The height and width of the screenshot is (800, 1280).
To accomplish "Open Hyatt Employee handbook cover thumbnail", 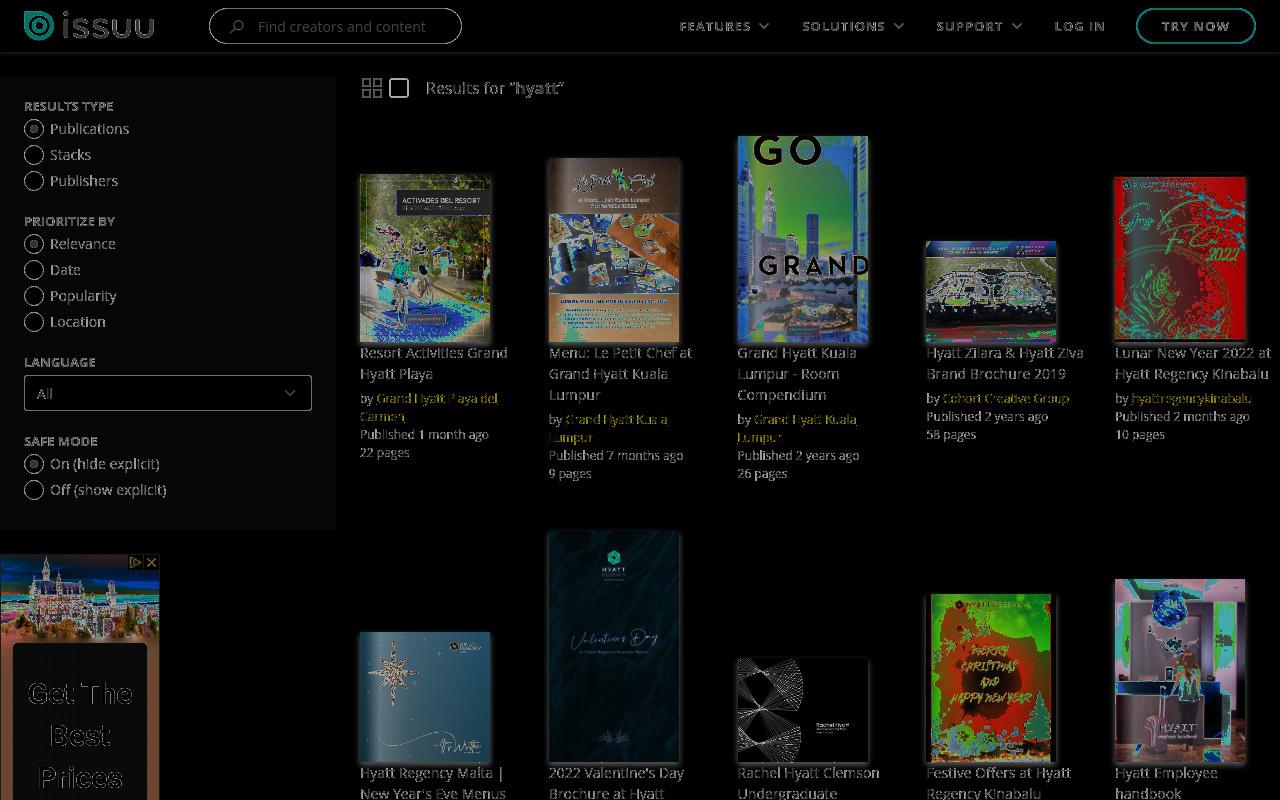I will [1180, 671].
